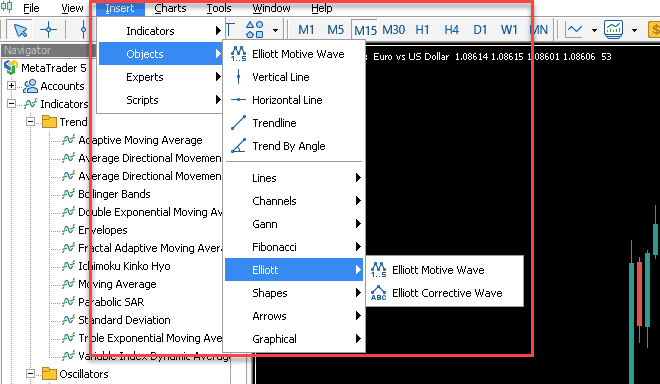Open the Tools menu

(x=219, y=8)
